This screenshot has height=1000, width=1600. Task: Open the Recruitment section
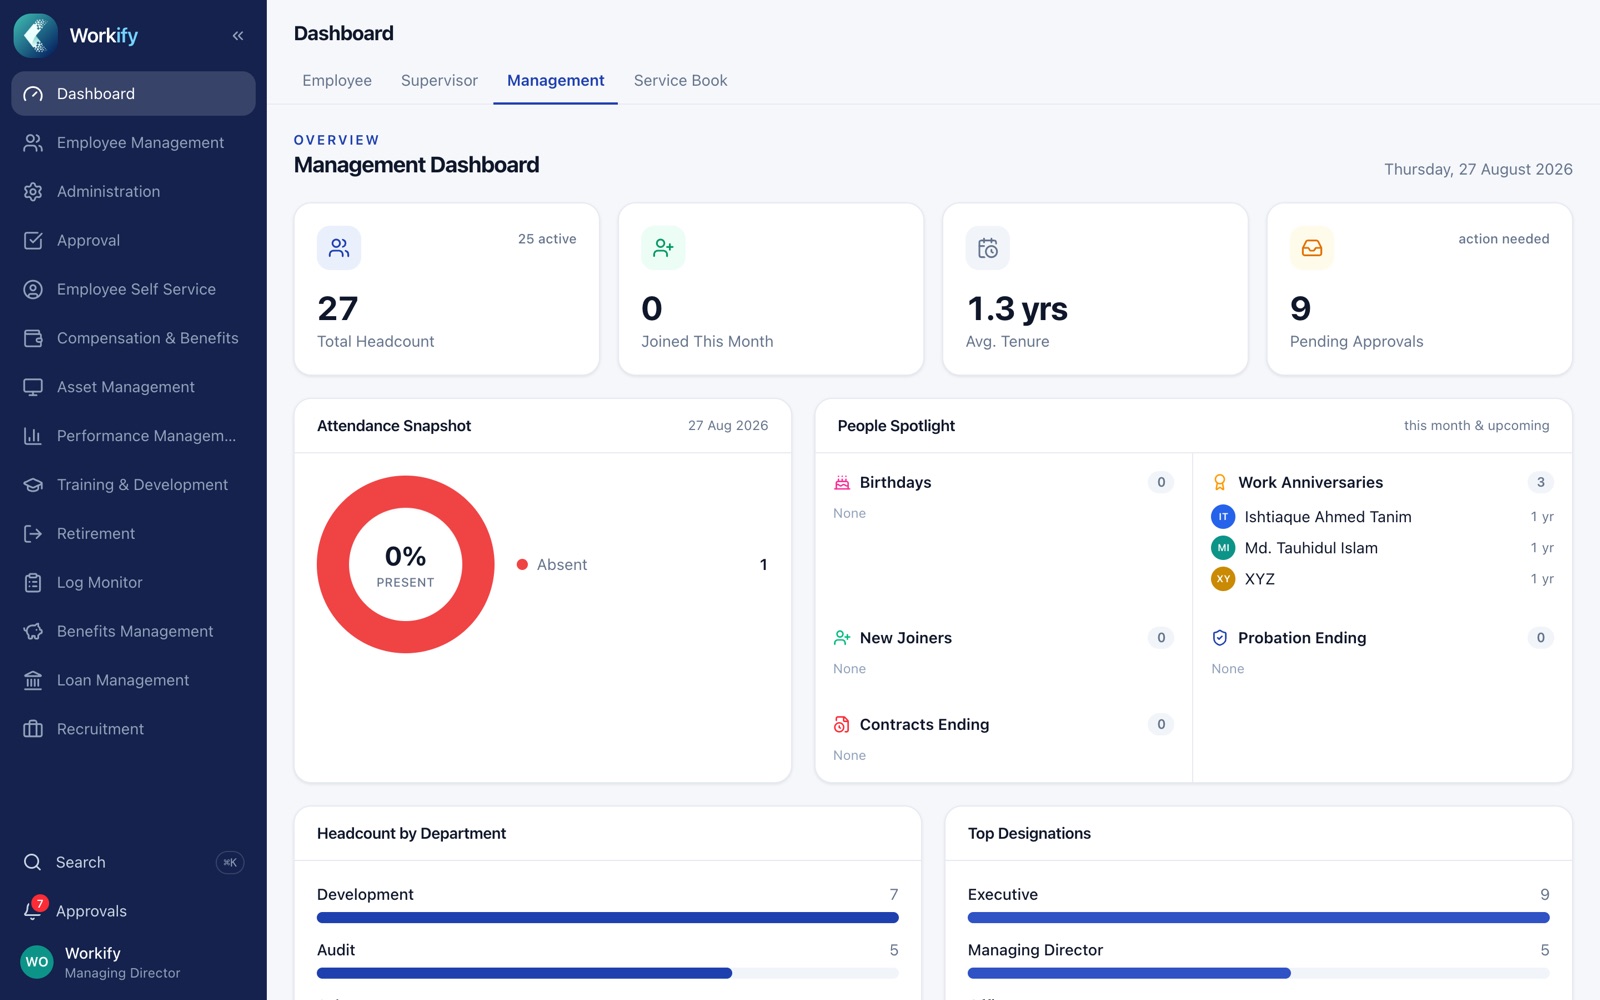[x=133, y=729]
